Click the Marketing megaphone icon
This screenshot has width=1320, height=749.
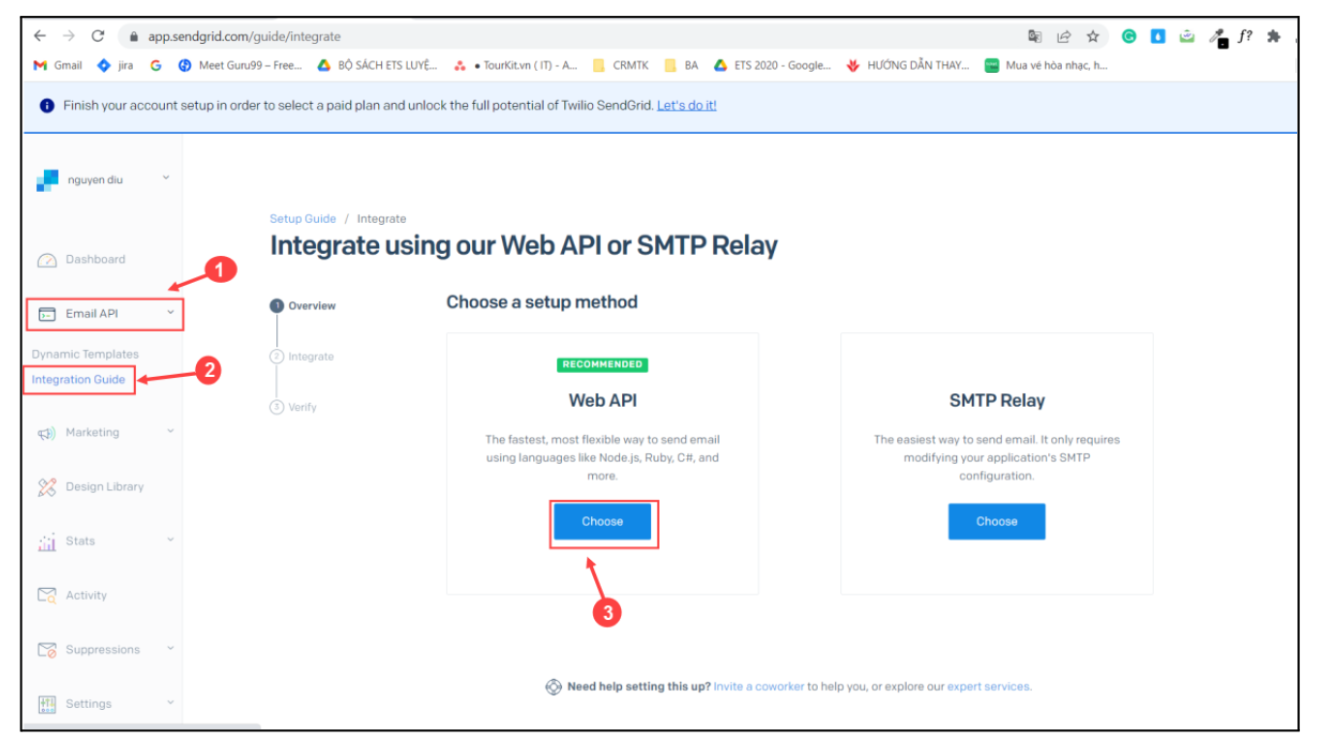(x=47, y=433)
